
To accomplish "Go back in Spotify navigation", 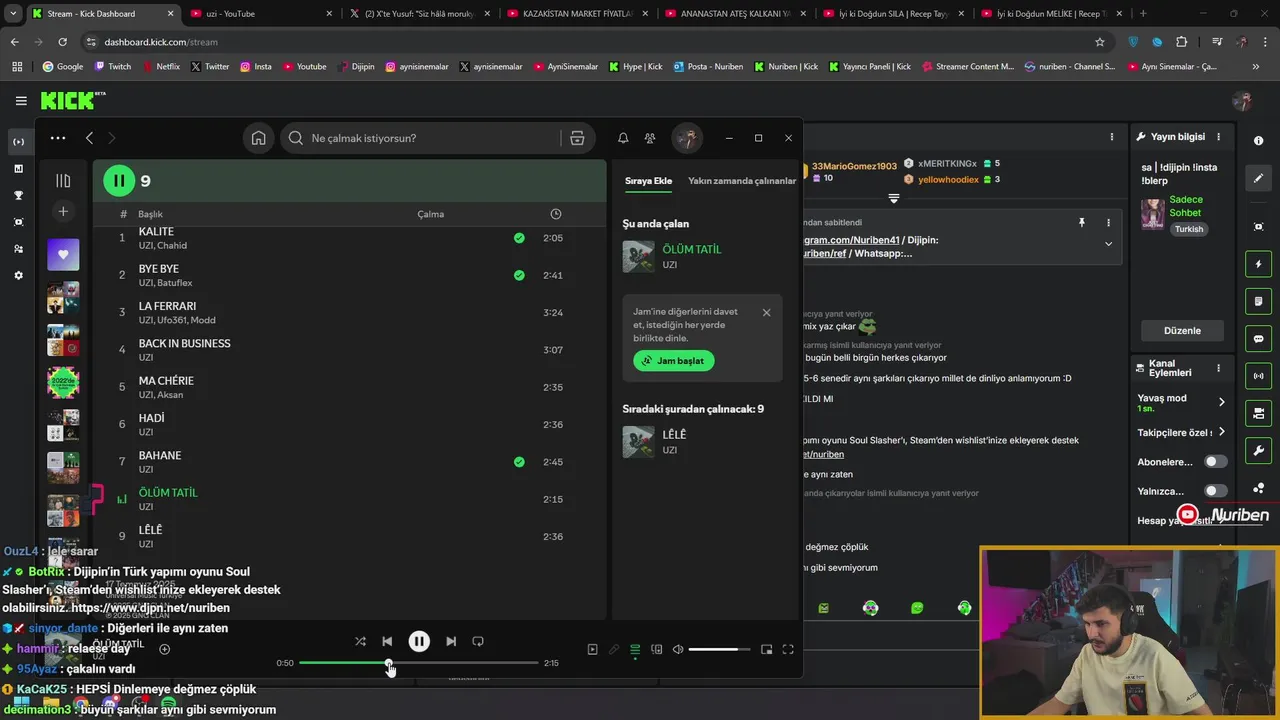I will click(x=89, y=138).
